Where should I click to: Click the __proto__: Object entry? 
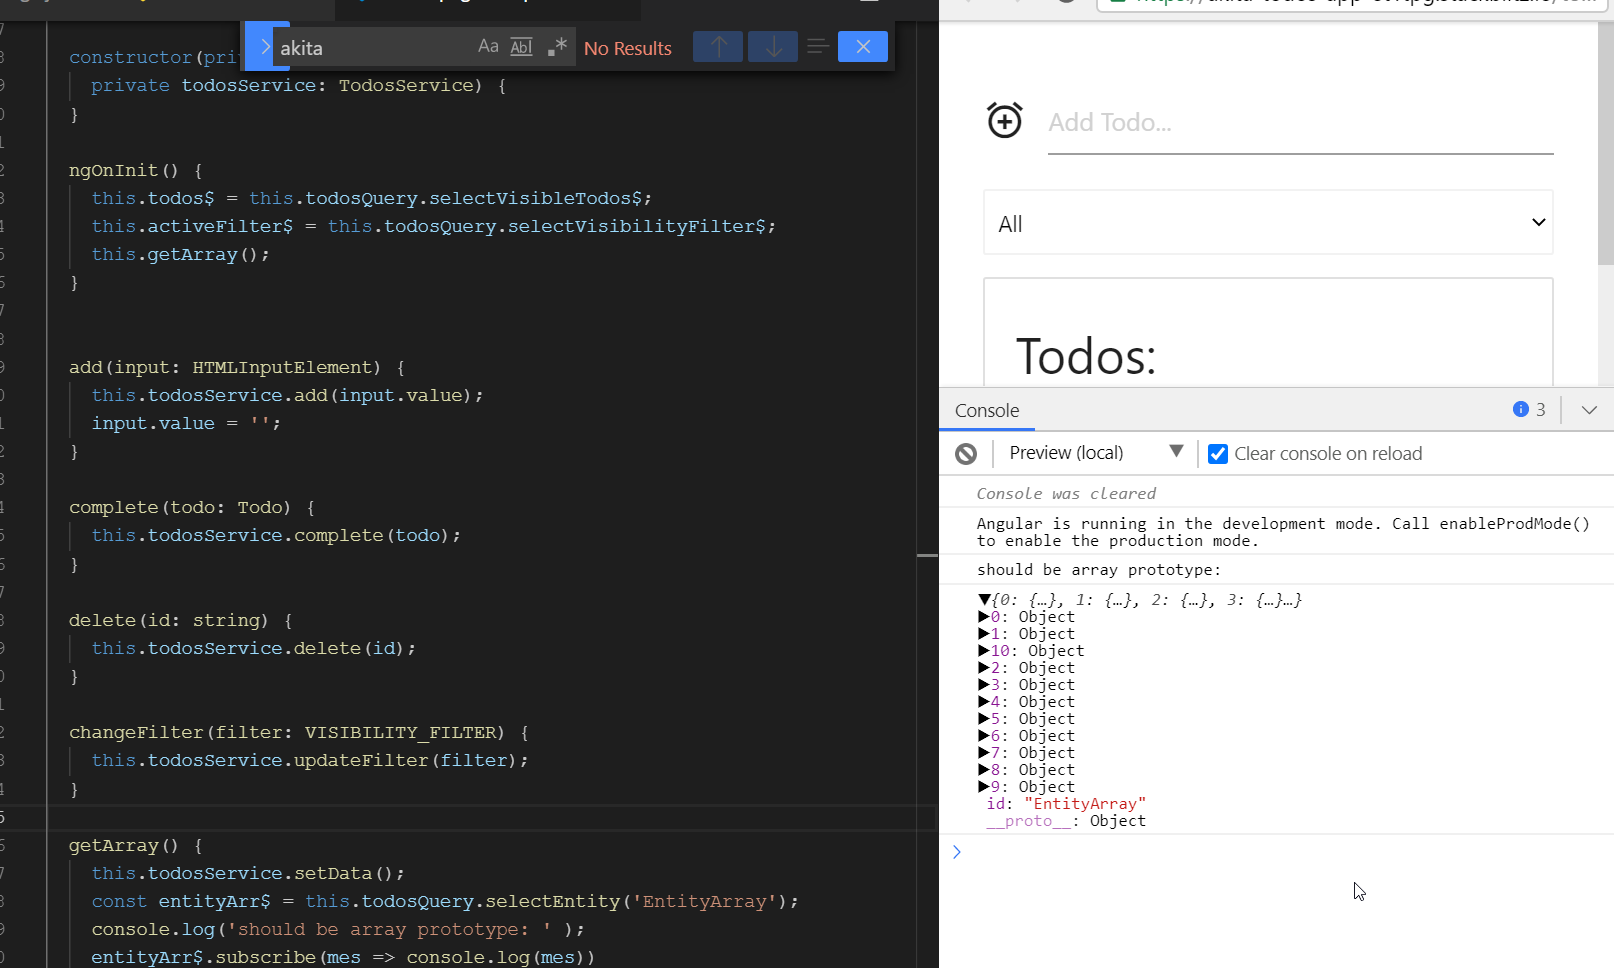click(x=1029, y=820)
